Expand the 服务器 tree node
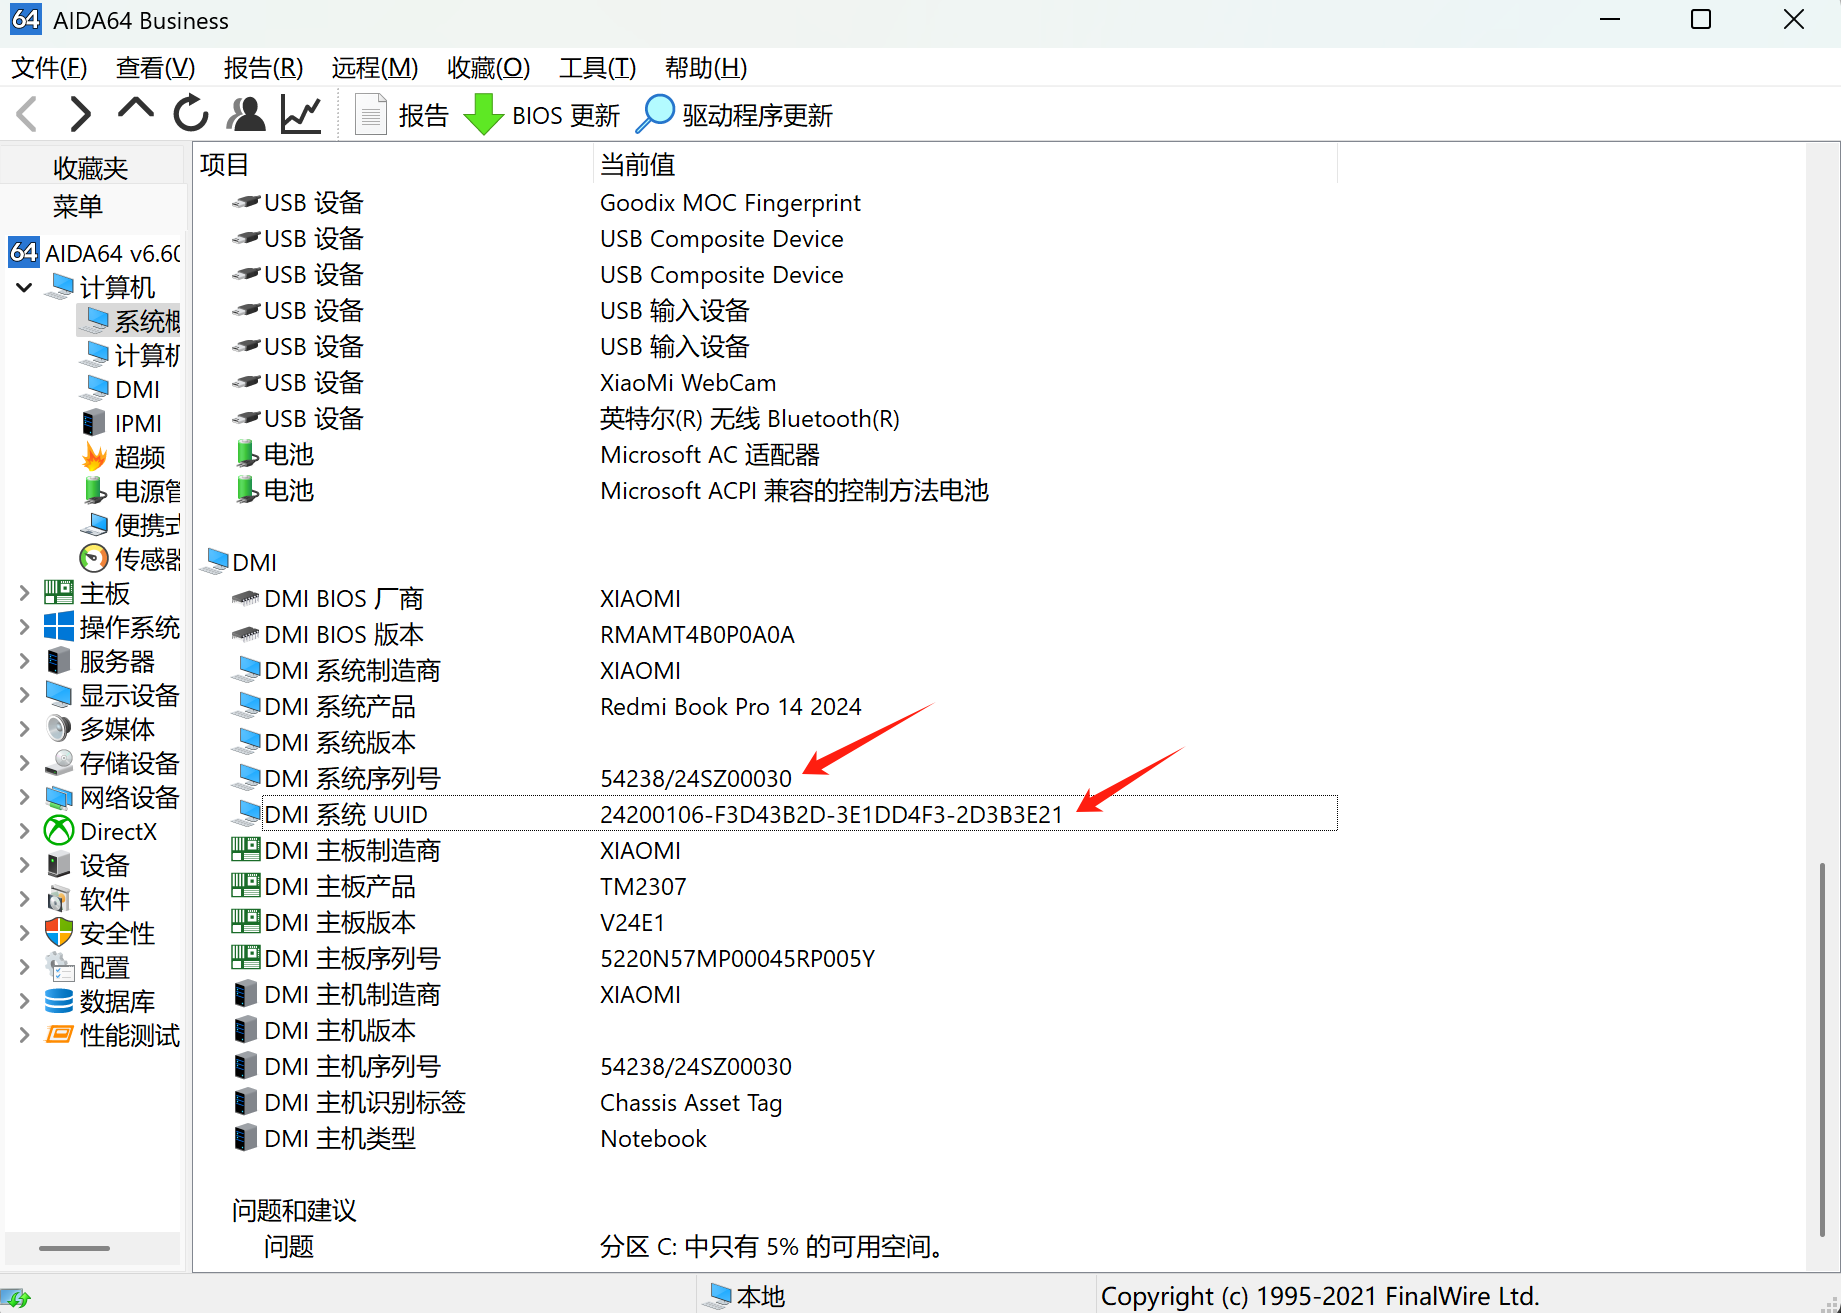Viewport: 1841px width, 1313px height. (x=24, y=662)
